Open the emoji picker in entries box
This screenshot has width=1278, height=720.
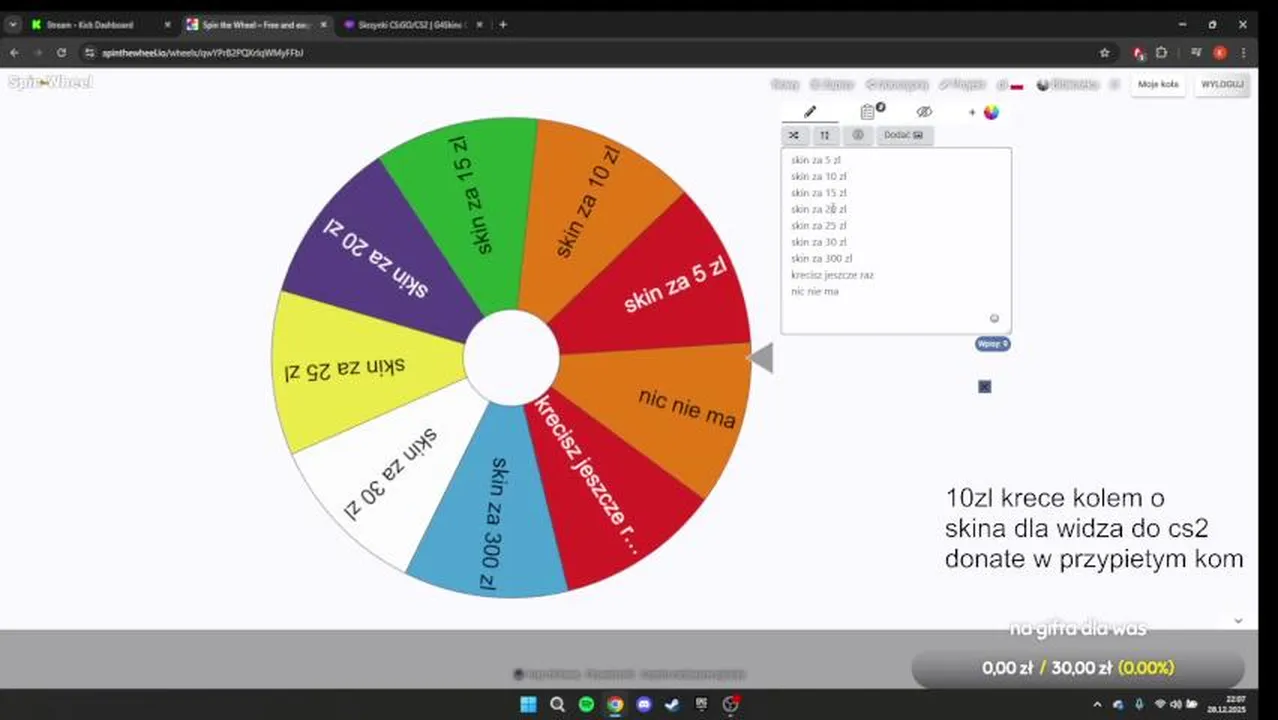coord(994,319)
